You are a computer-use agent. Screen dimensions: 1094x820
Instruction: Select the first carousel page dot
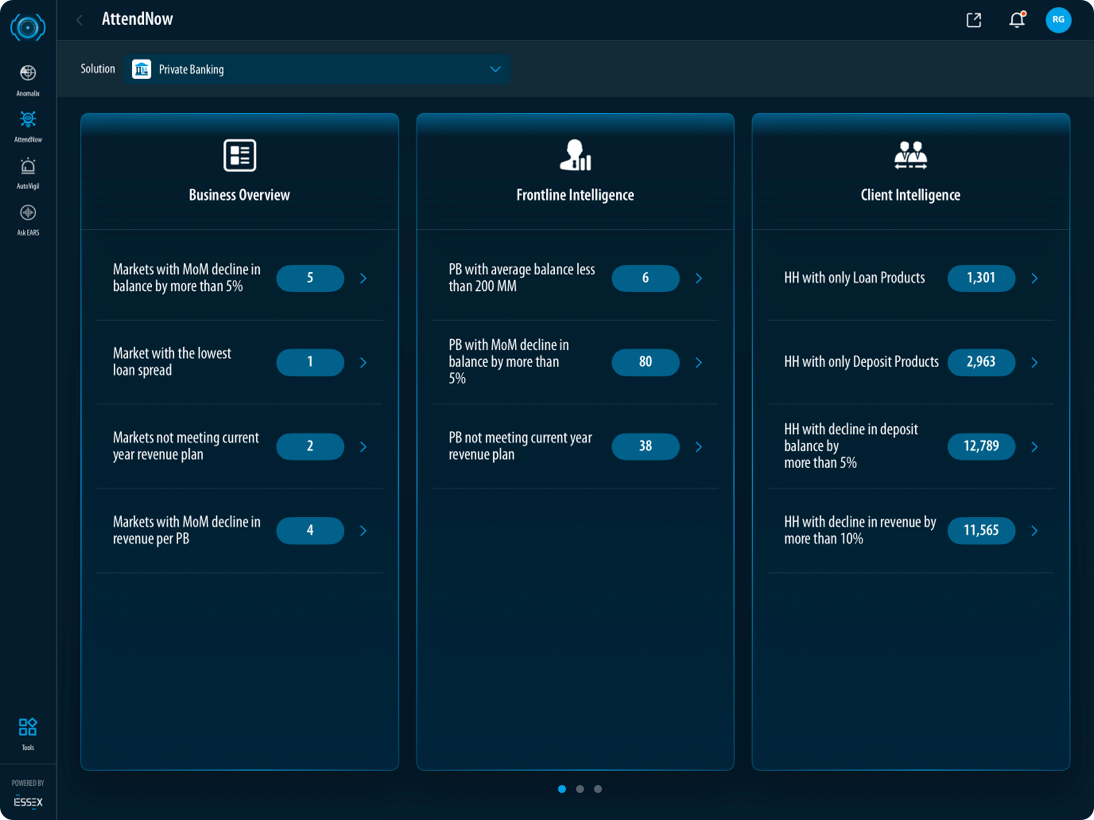(562, 789)
